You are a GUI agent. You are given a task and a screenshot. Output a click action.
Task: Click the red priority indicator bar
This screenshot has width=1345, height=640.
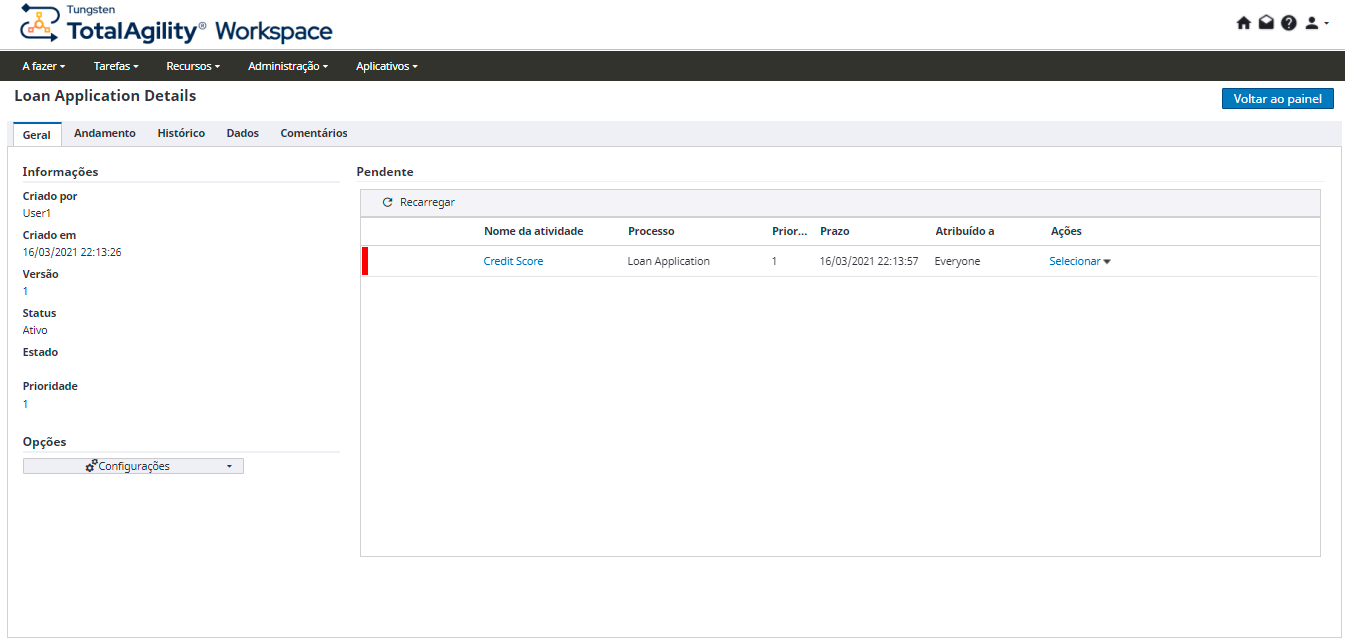tap(365, 261)
